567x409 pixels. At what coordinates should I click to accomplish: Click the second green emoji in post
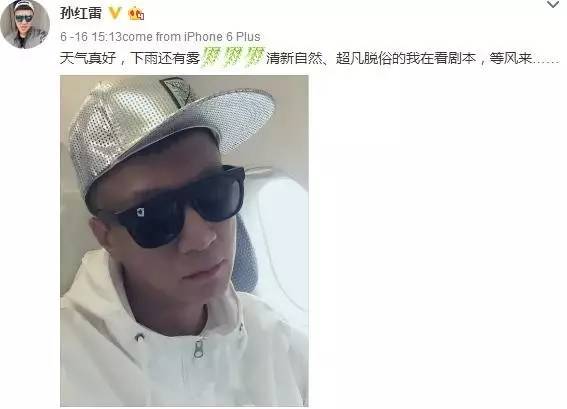point(232,57)
